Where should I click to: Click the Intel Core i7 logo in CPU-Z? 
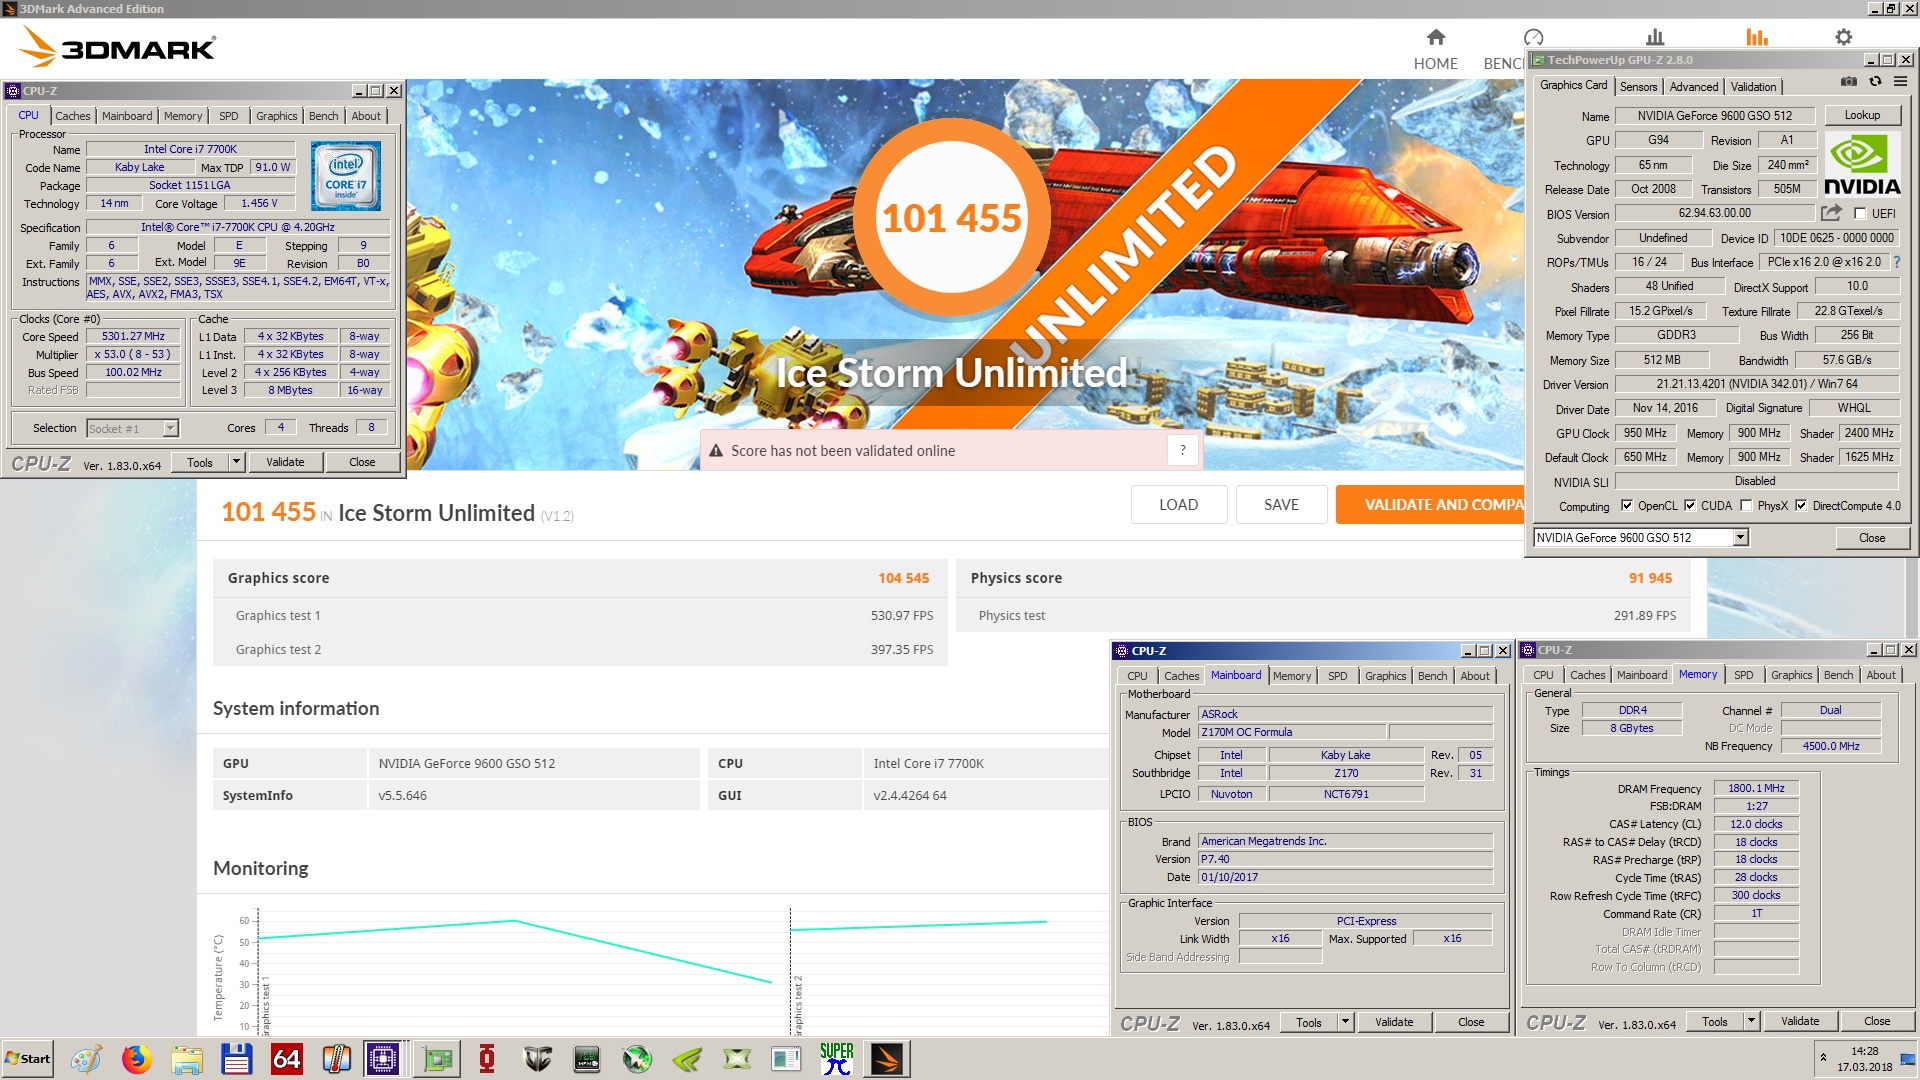click(x=346, y=175)
